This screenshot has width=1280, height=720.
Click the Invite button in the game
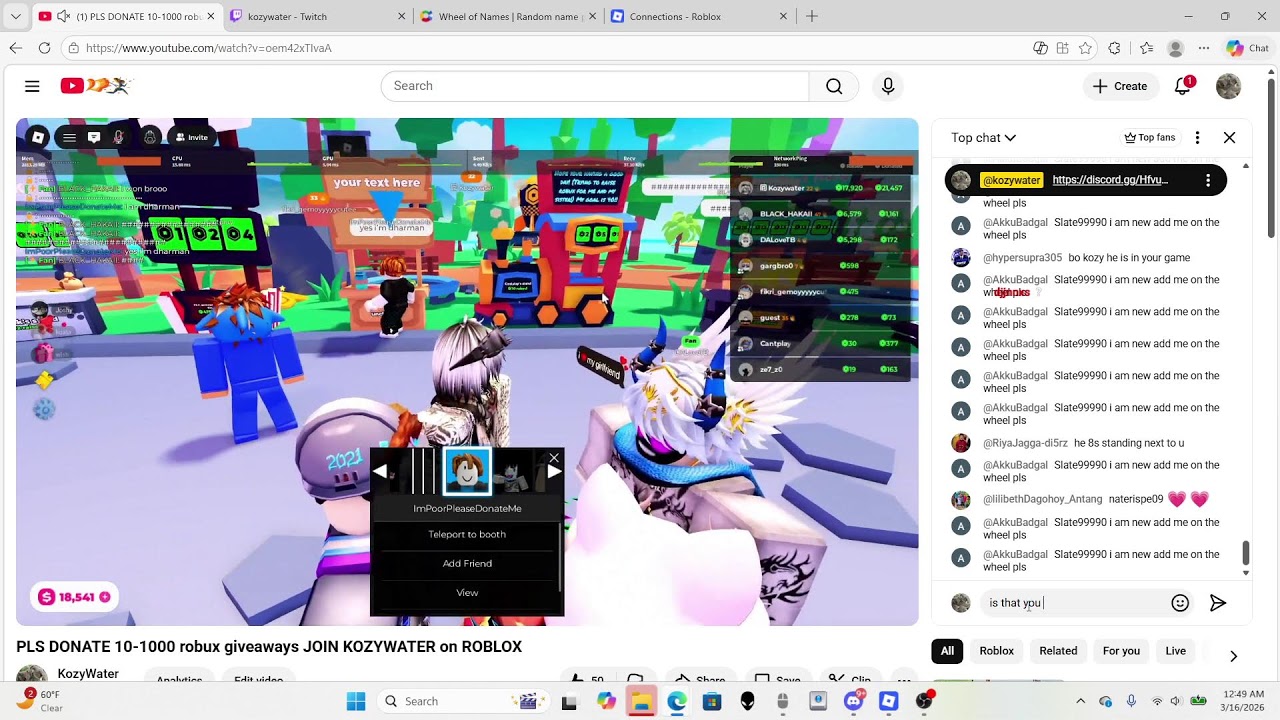click(192, 137)
